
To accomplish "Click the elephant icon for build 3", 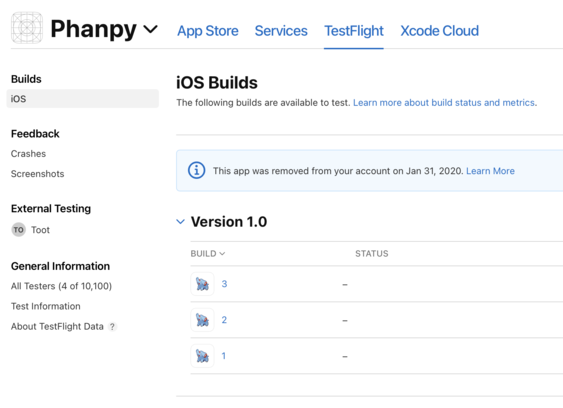I will tap(202, 284).
